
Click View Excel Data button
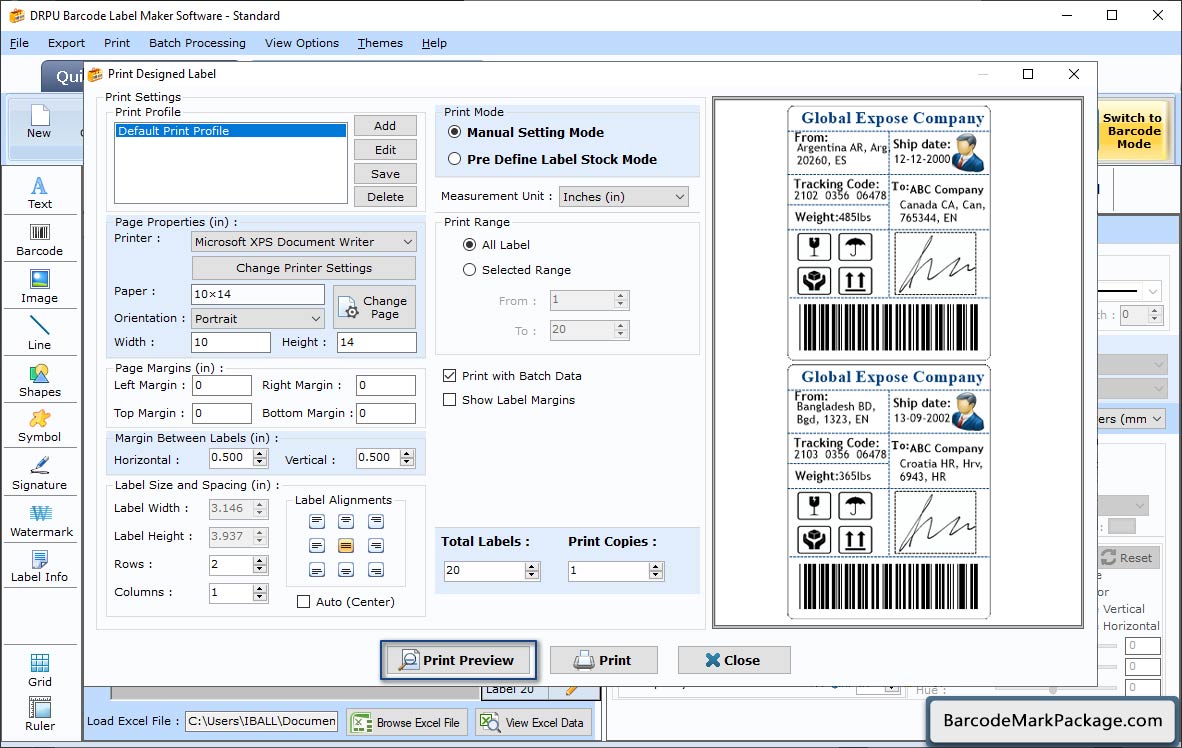point(533,722)
